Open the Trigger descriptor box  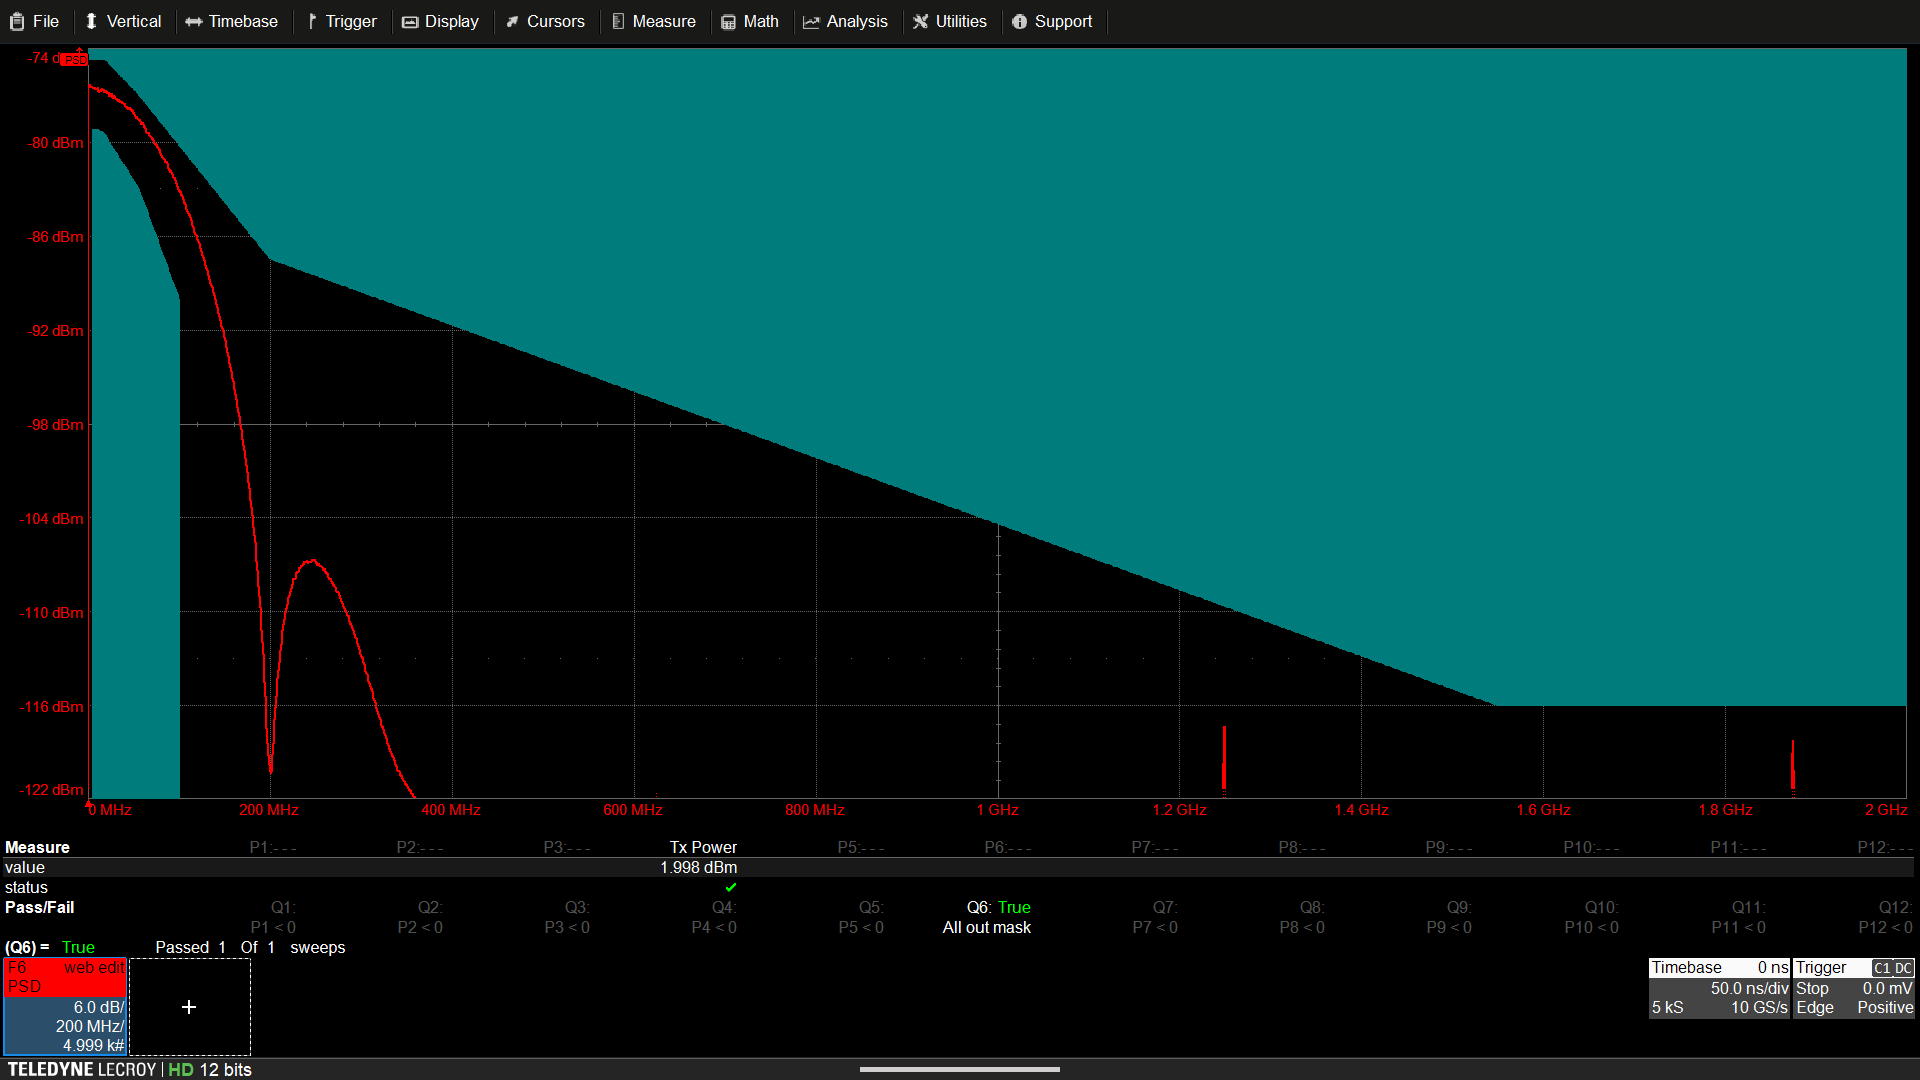pos(1853,988)
